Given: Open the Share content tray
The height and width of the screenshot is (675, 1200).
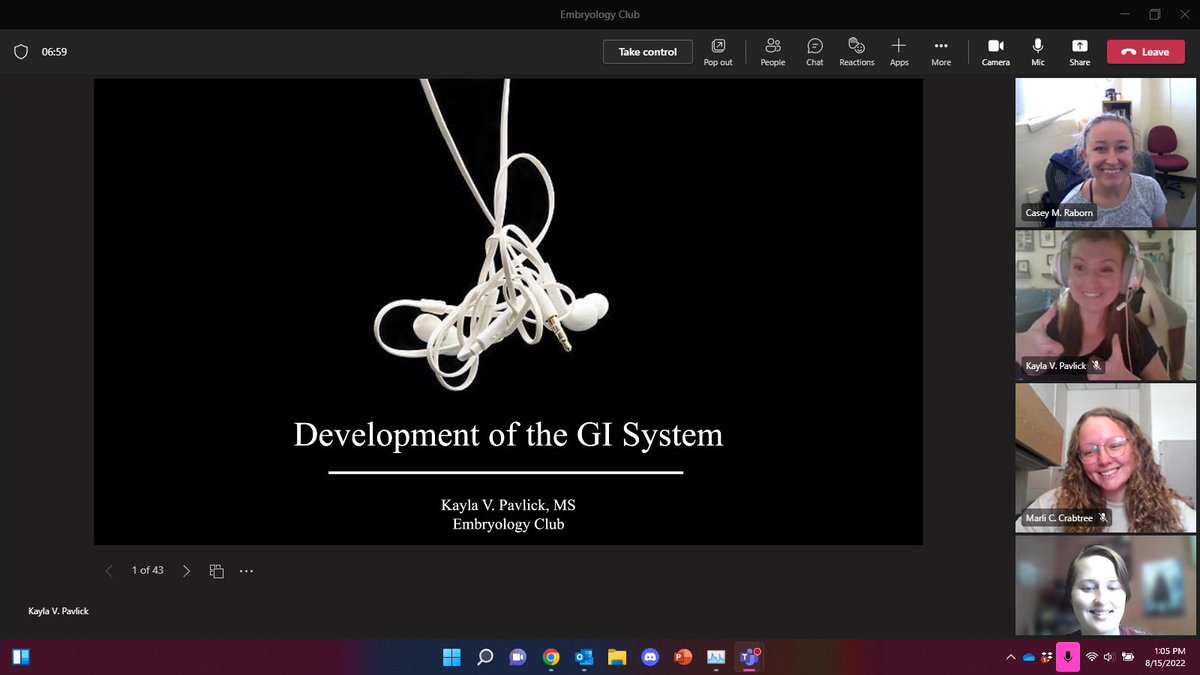Looking at the screenshot, I should pyautogui.click(x=1079, y=51).
